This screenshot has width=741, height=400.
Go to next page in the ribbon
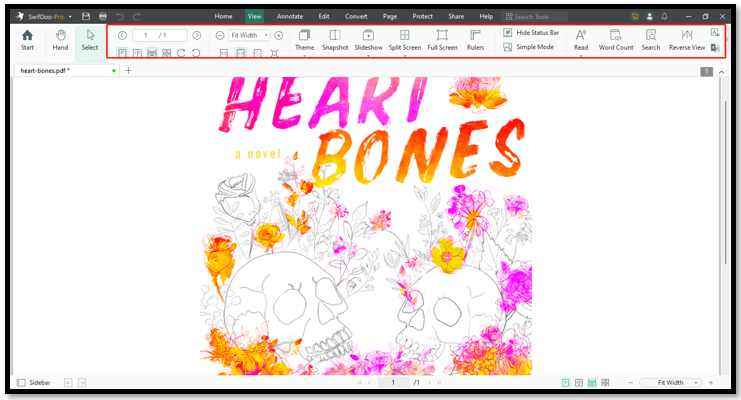pos(197,35)
